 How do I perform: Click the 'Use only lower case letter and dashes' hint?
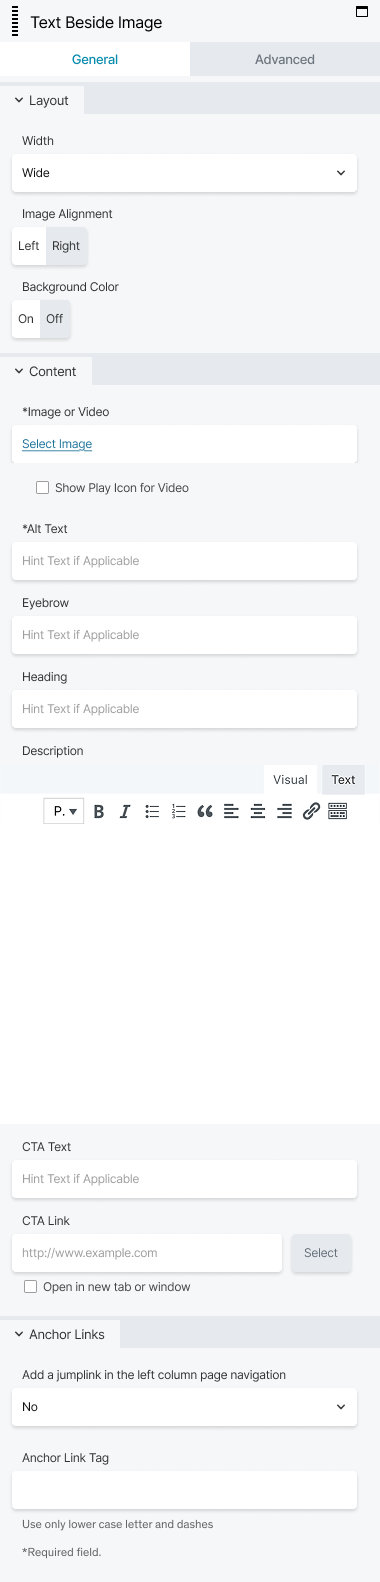tap(118, 1524)
